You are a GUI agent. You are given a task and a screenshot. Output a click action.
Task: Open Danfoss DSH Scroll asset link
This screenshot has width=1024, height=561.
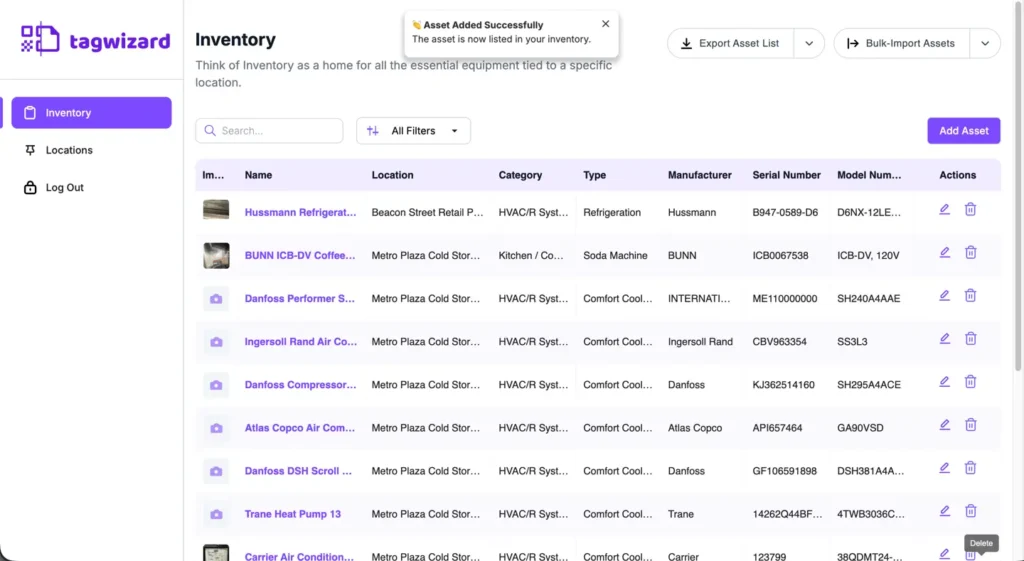coord(298,471)
